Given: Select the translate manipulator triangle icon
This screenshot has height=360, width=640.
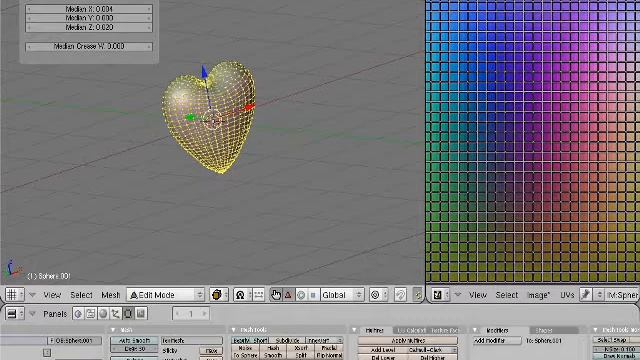Looking at the screenshot, I should (x=288, y=295).
